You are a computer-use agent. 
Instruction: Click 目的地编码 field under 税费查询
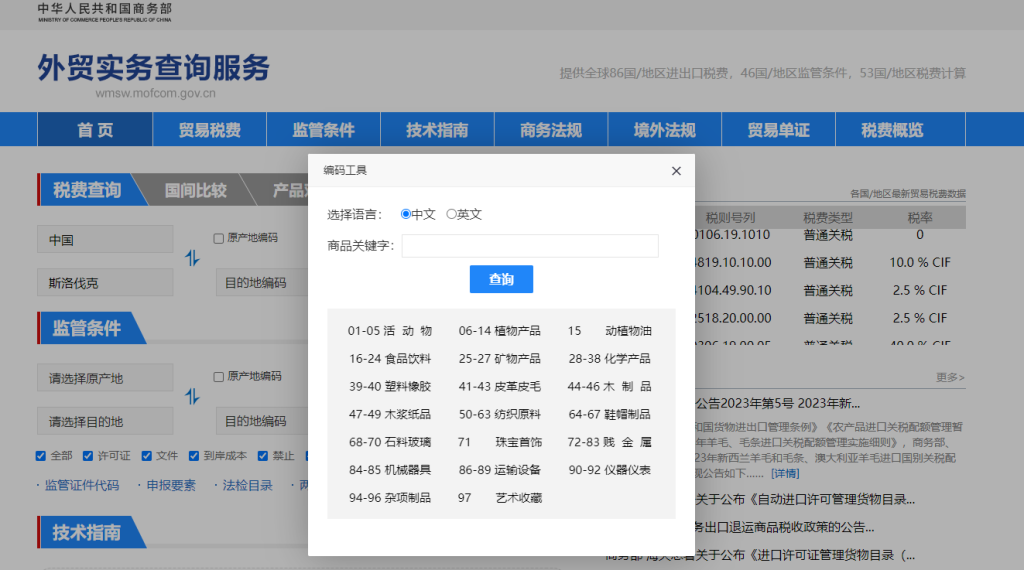click(263, 283)
